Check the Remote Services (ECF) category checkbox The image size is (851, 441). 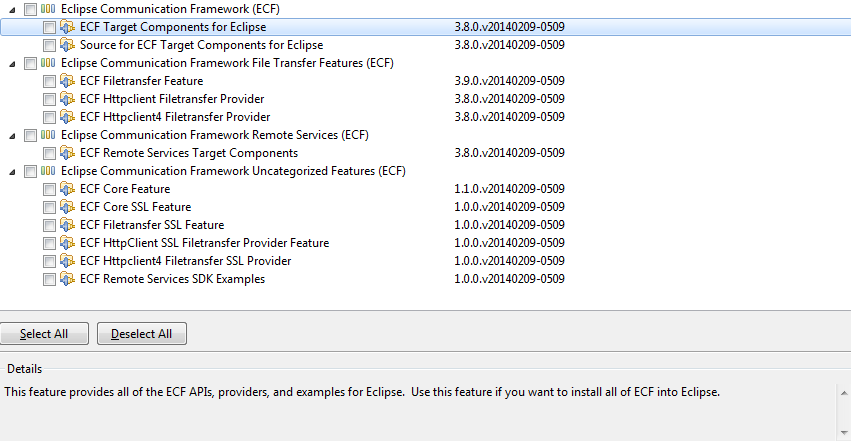[x=30, y=135]
